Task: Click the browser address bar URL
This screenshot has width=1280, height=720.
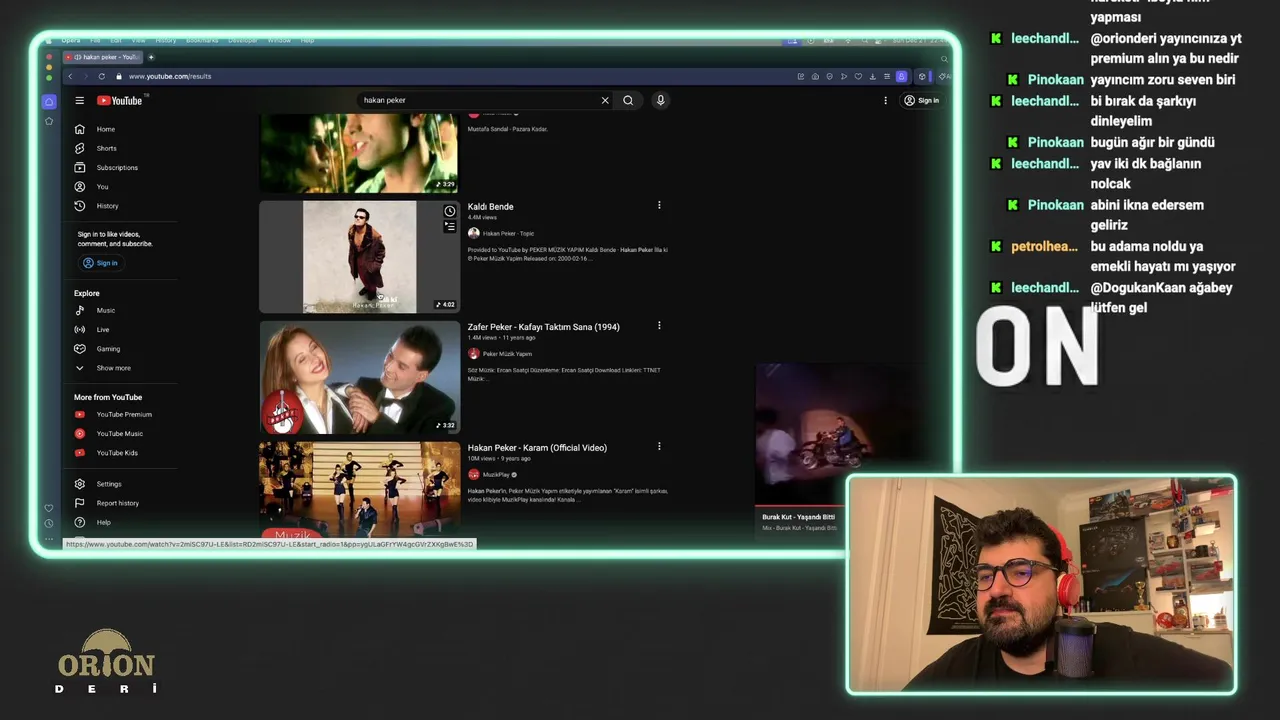Action: tap(170, 76)
